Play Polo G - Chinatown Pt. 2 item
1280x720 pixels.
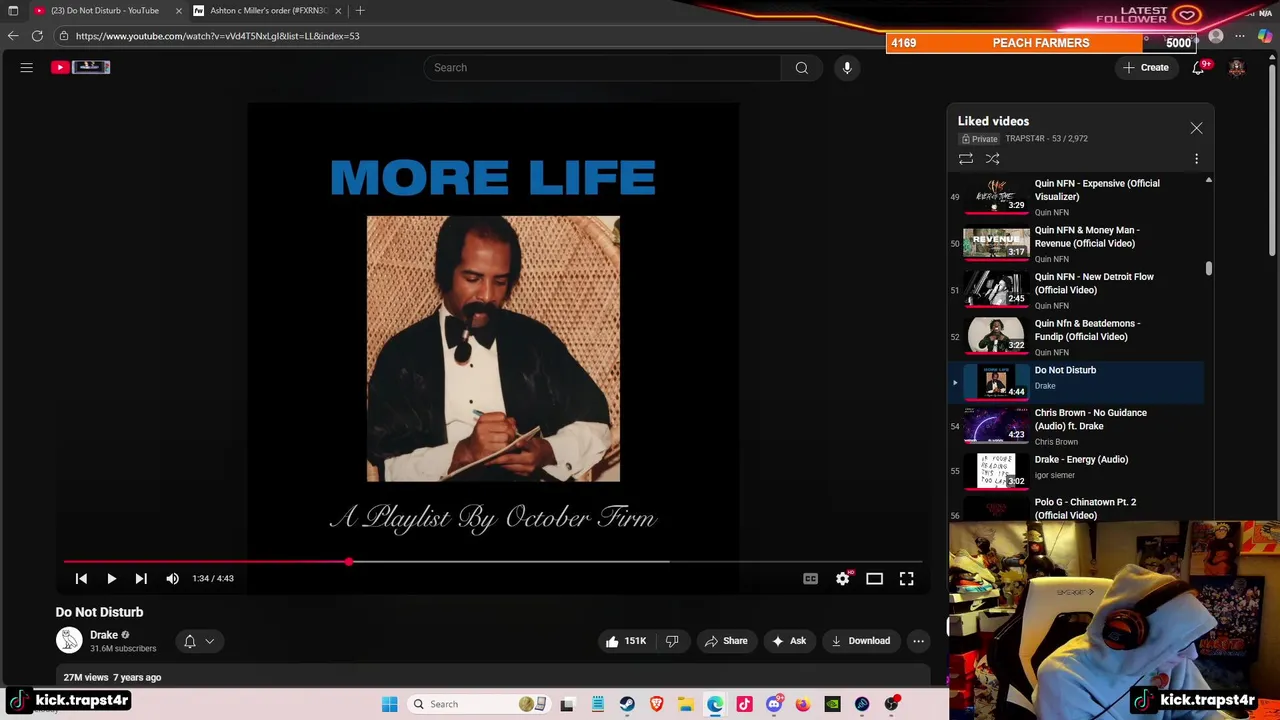click(x=1078, y=508)
